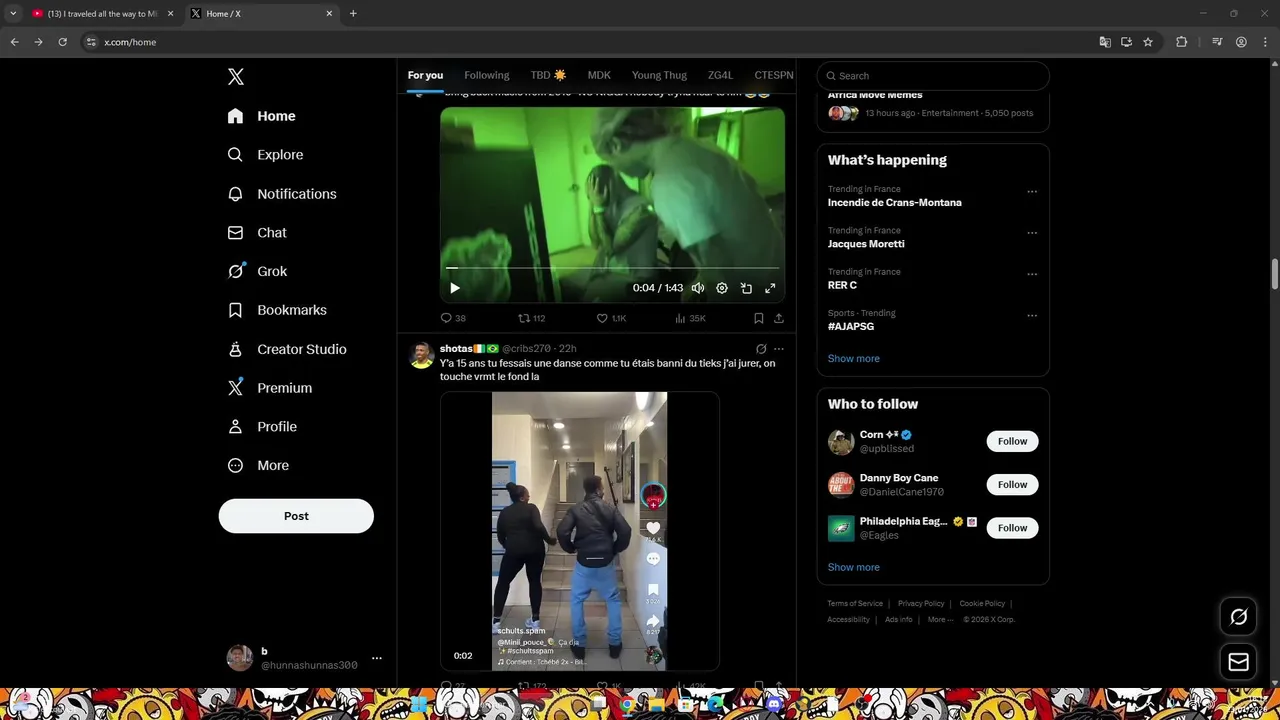Open Grok from the sidebar
This screenshot has height=720, width=1280.
coord(257,271)
